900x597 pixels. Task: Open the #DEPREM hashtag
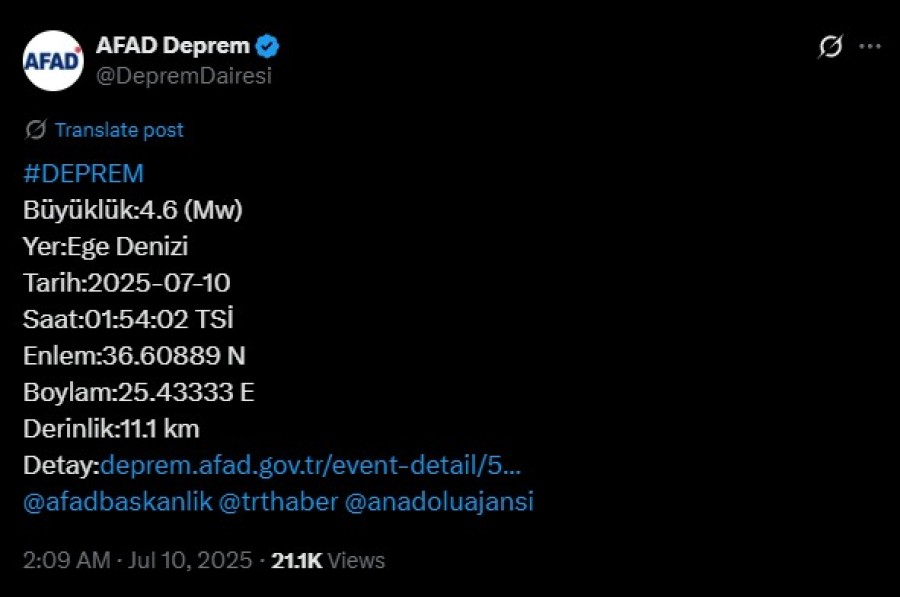[83, 173]
